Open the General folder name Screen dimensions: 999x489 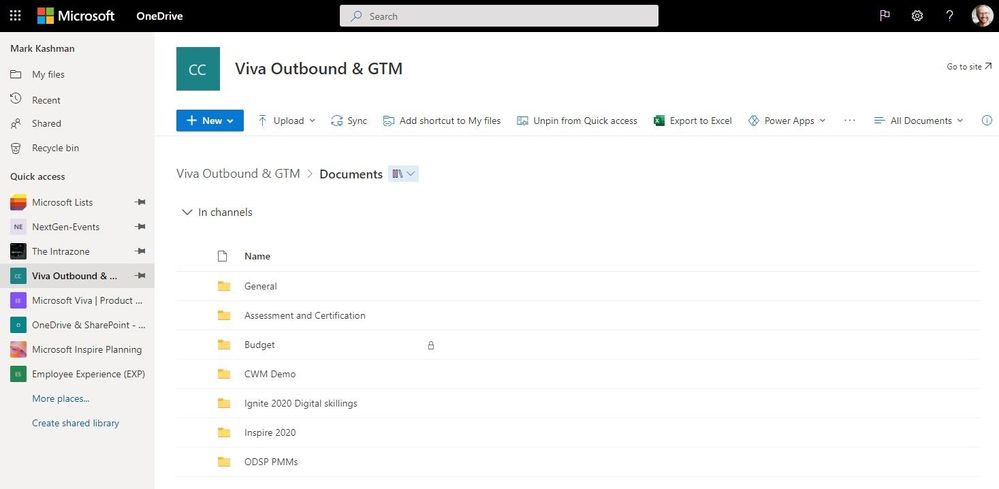tap(261, 287)
